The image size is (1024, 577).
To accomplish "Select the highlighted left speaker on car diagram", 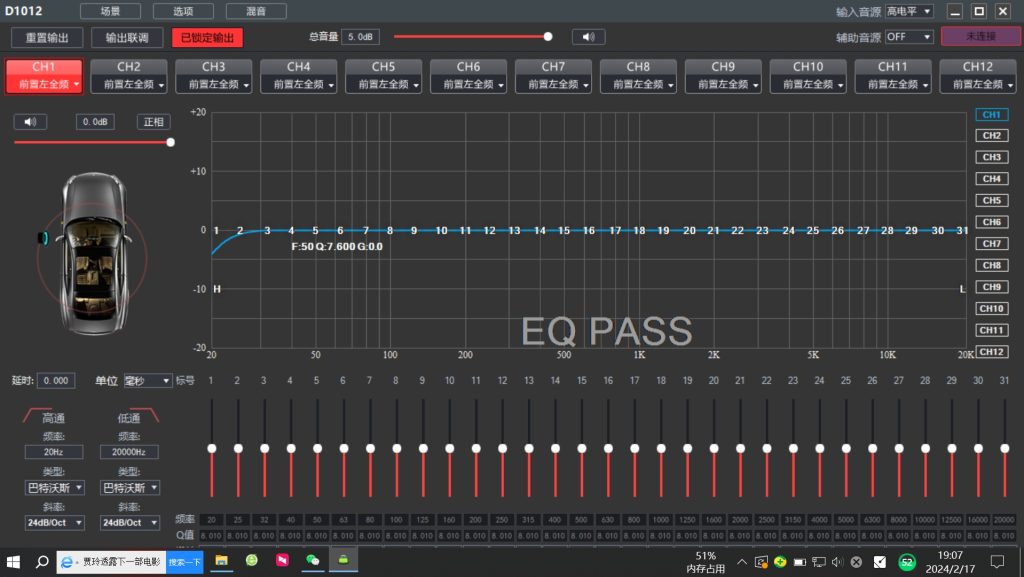I will 43,238.
